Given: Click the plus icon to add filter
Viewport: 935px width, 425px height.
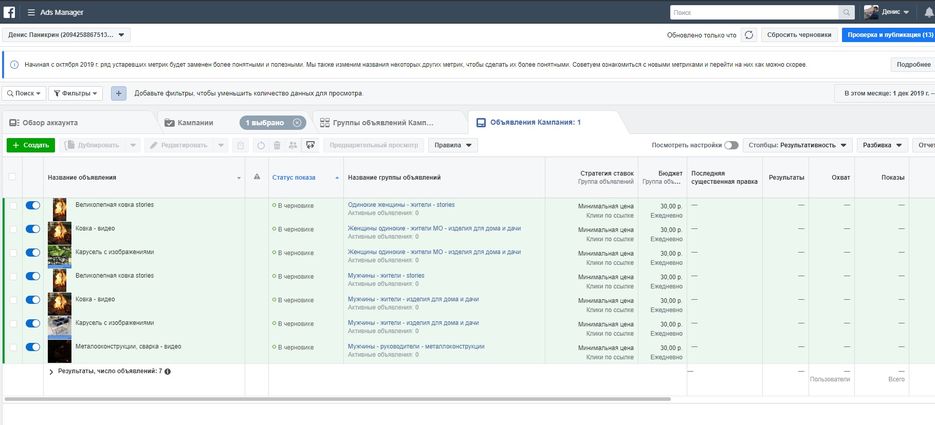Looking at the screenshot, I should (118, 93).
